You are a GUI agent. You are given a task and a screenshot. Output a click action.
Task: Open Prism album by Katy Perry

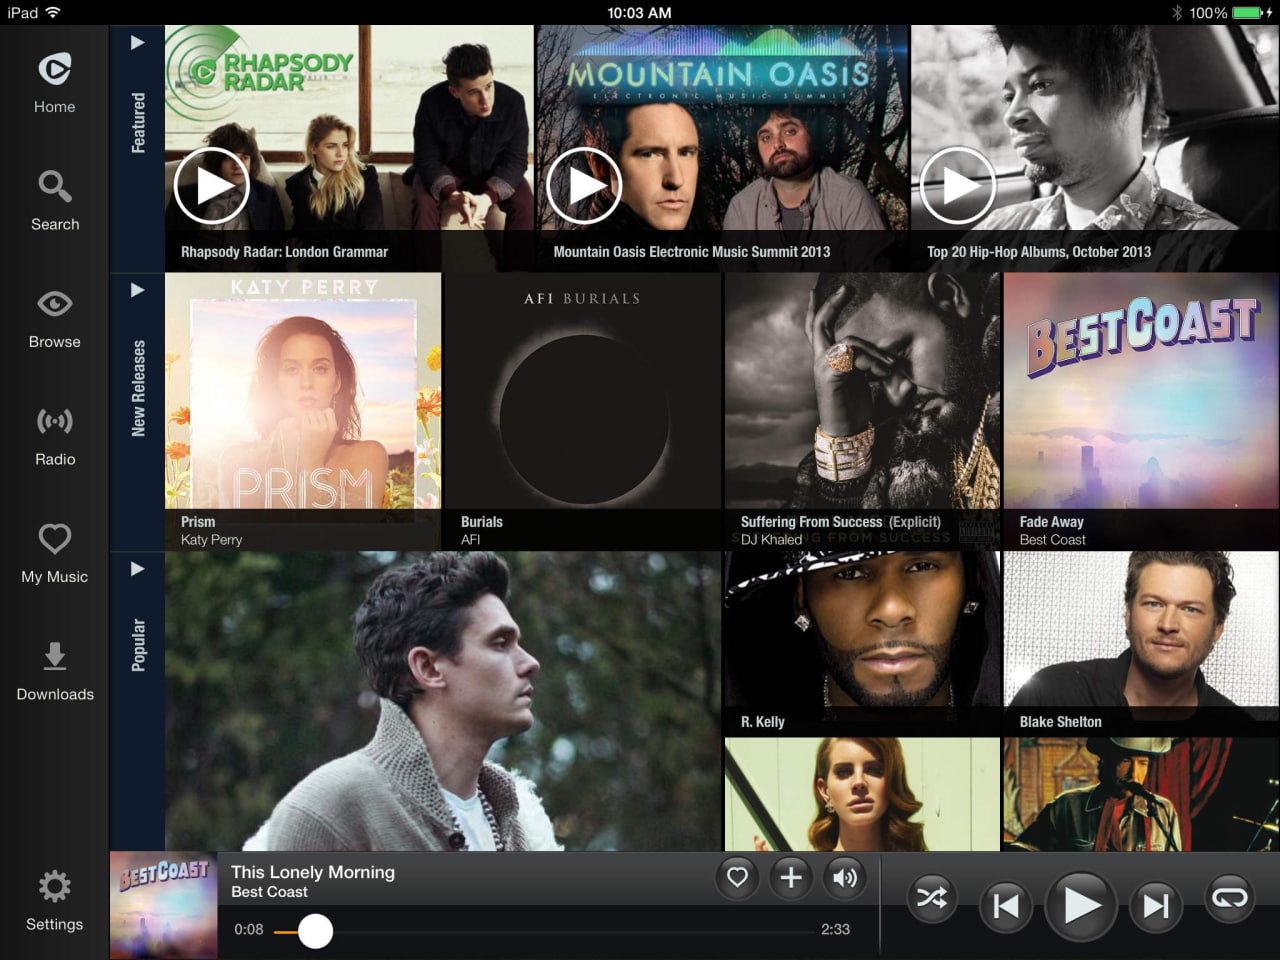[303, 411]
